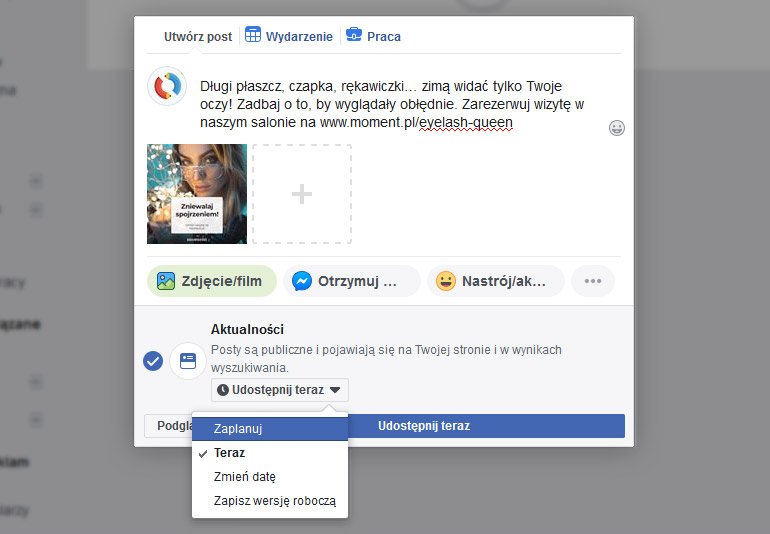This screenshot has width=770, height=534.
Task: Click the Wydarzenie calendar icon
Action: pyautogui.click(x=253, y=35)
